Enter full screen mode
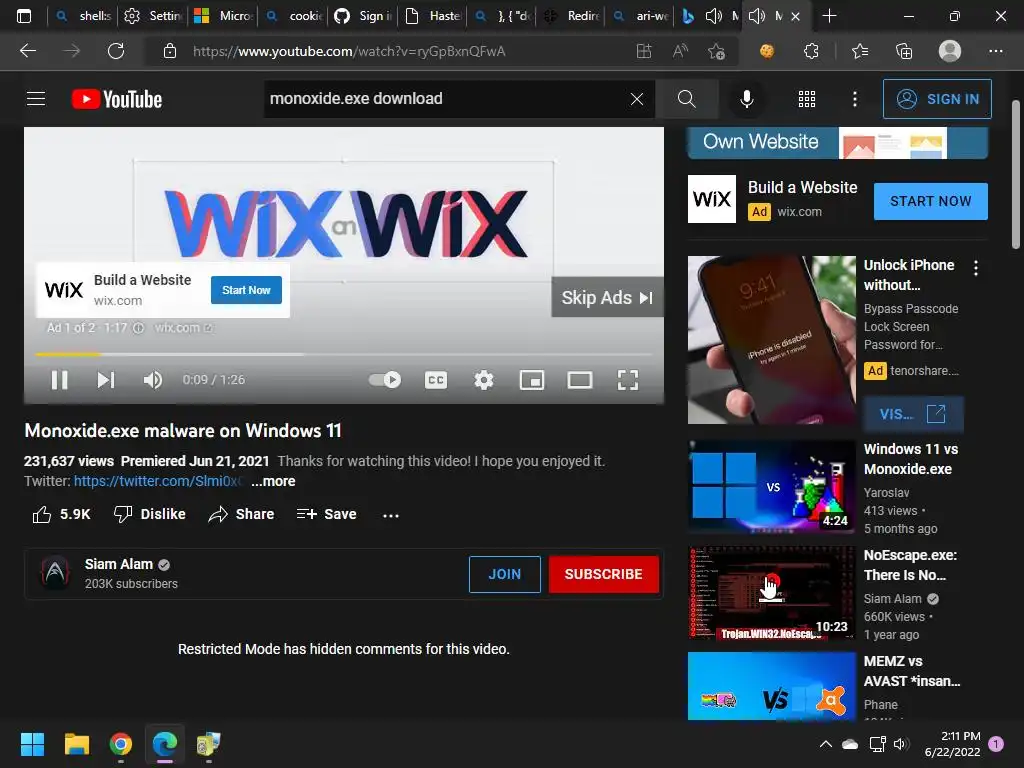This screenshot has width=1024, height=768. tap(628, 380)
